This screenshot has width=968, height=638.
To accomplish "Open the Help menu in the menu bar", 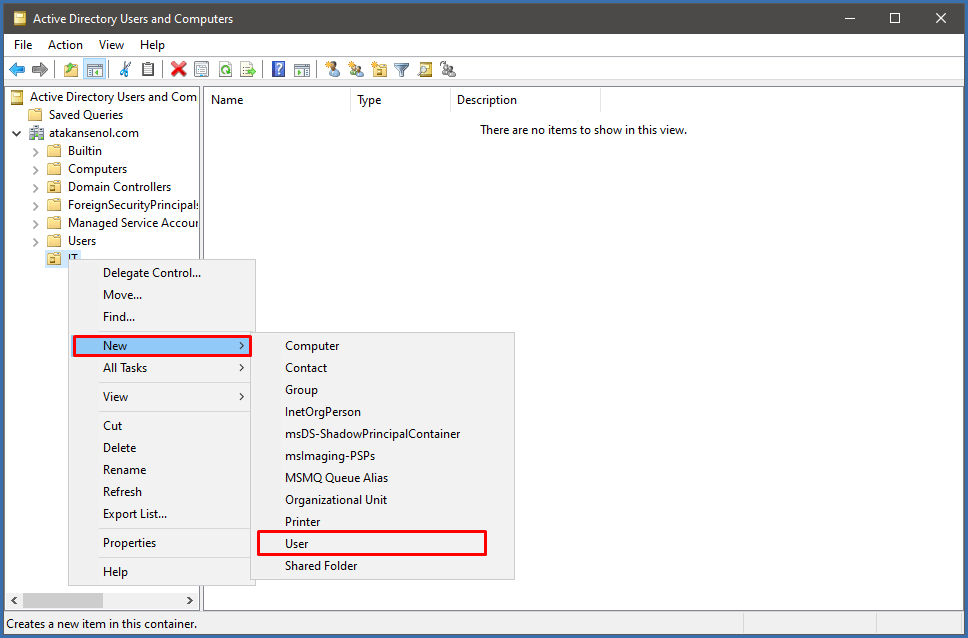I will pos(152,45).
